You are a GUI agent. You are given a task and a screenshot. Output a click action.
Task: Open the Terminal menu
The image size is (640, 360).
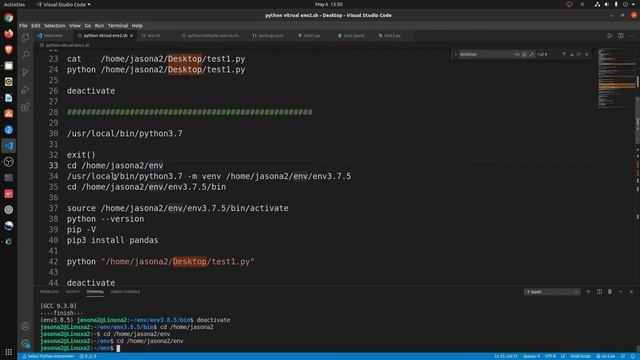click(118, 25)
